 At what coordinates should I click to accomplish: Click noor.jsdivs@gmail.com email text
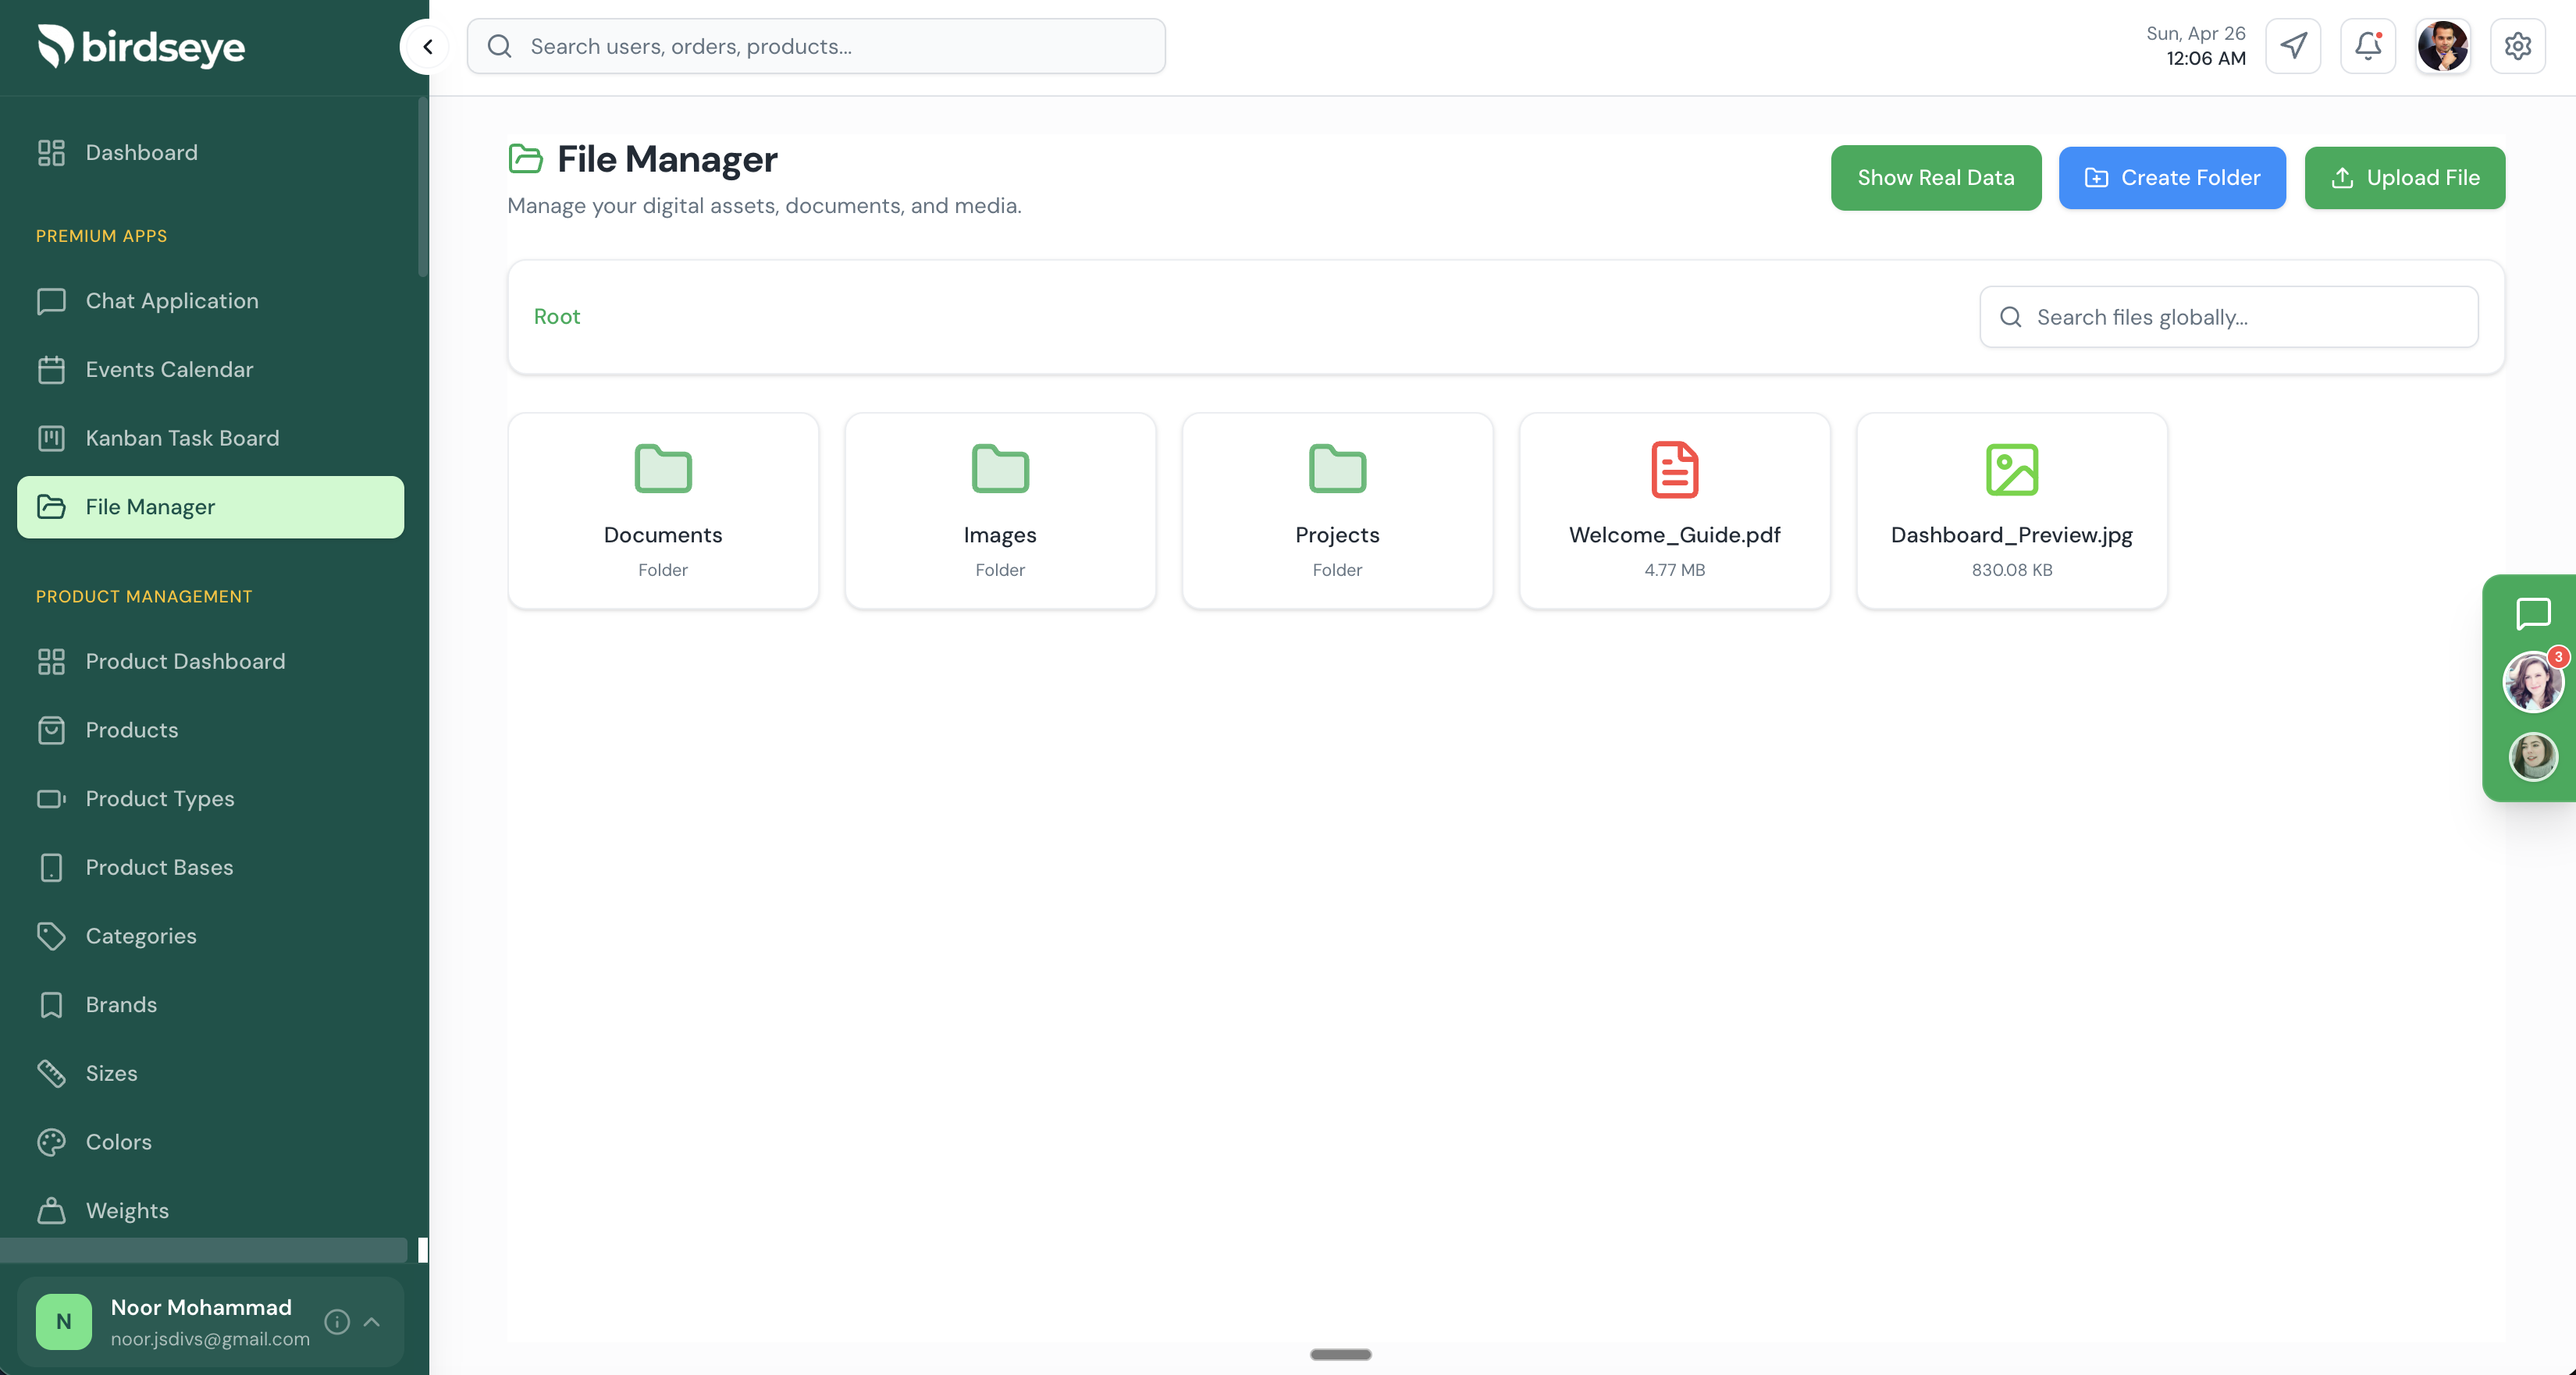click(210, 1339)
